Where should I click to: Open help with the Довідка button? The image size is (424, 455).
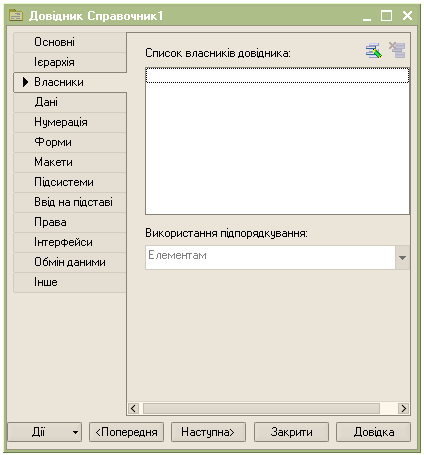tap(373, 432)
